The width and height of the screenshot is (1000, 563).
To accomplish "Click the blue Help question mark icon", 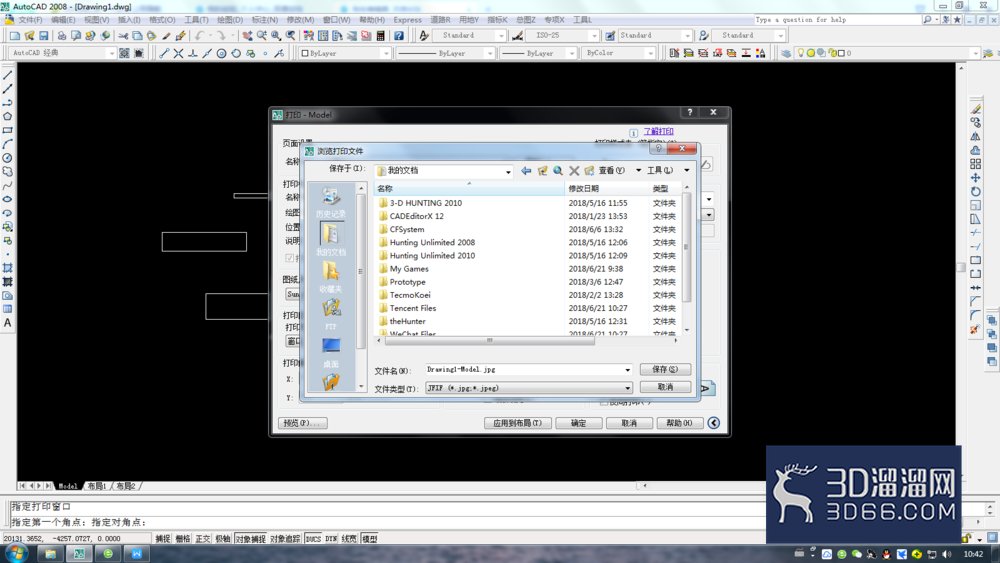I will 399,36.
